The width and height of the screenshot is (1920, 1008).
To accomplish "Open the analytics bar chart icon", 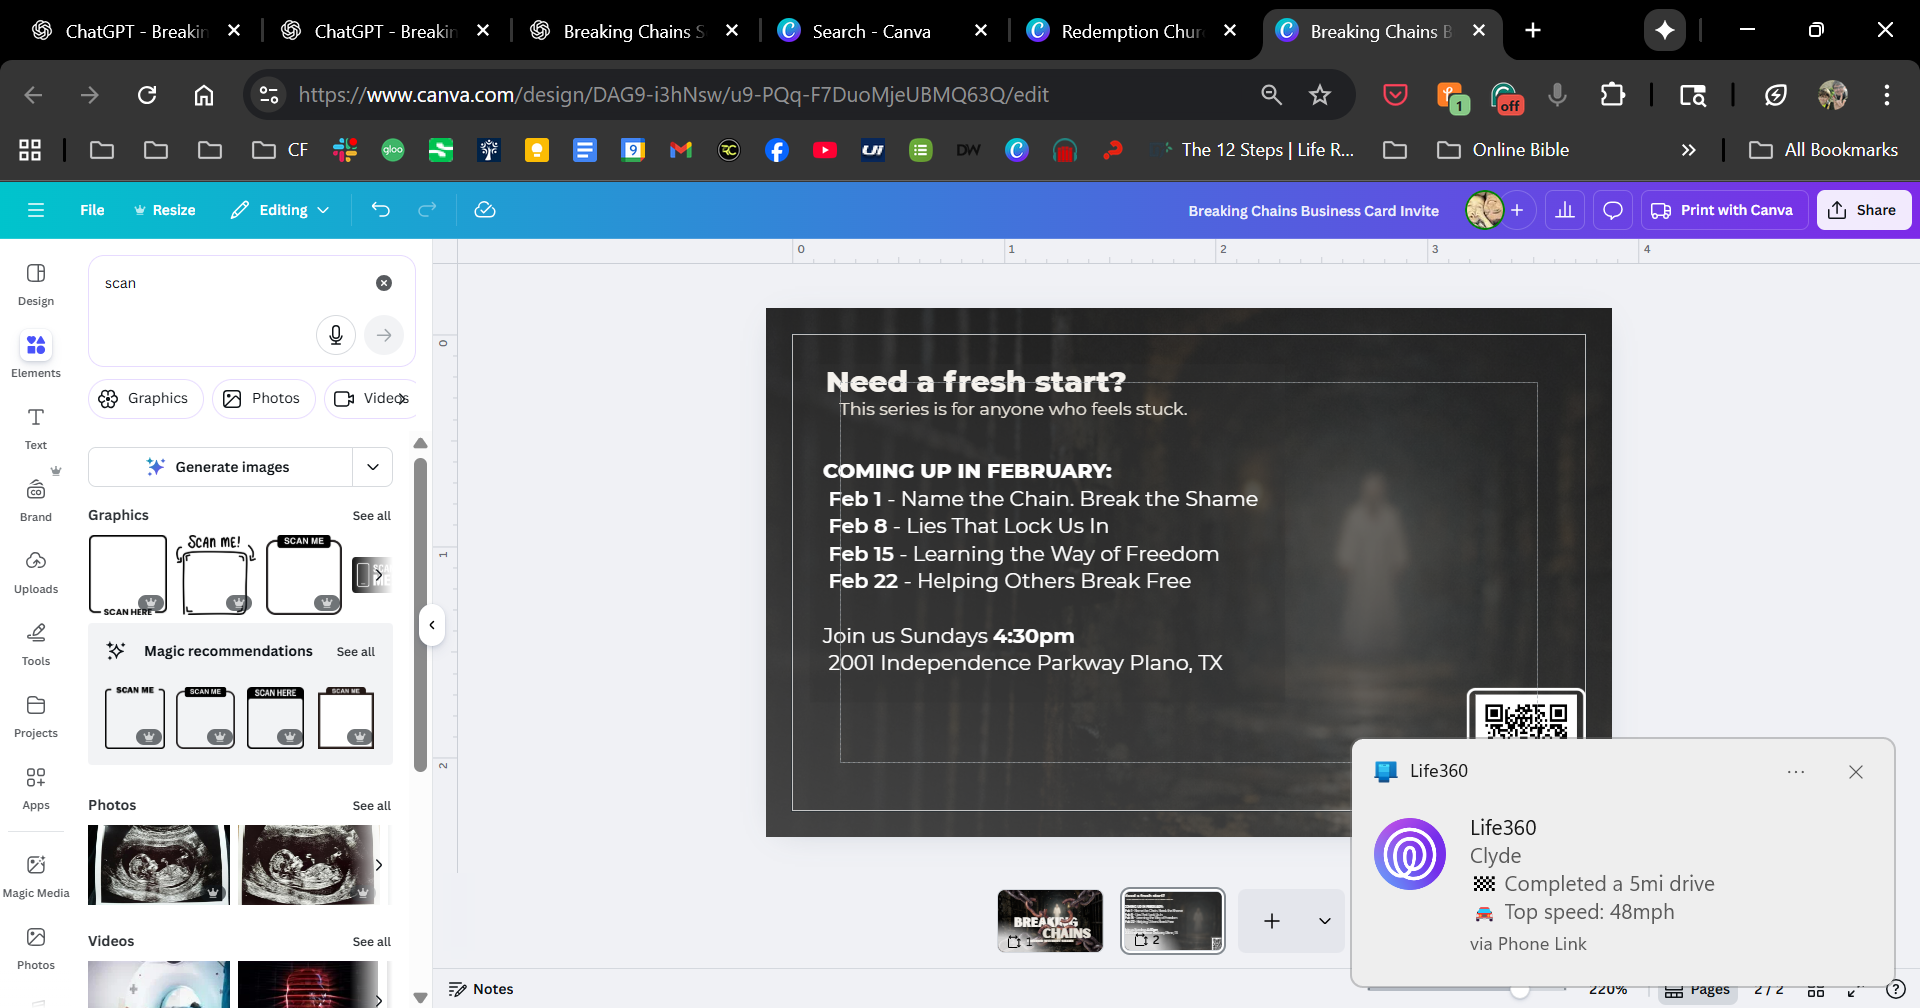I will [x=1565, y=210].
